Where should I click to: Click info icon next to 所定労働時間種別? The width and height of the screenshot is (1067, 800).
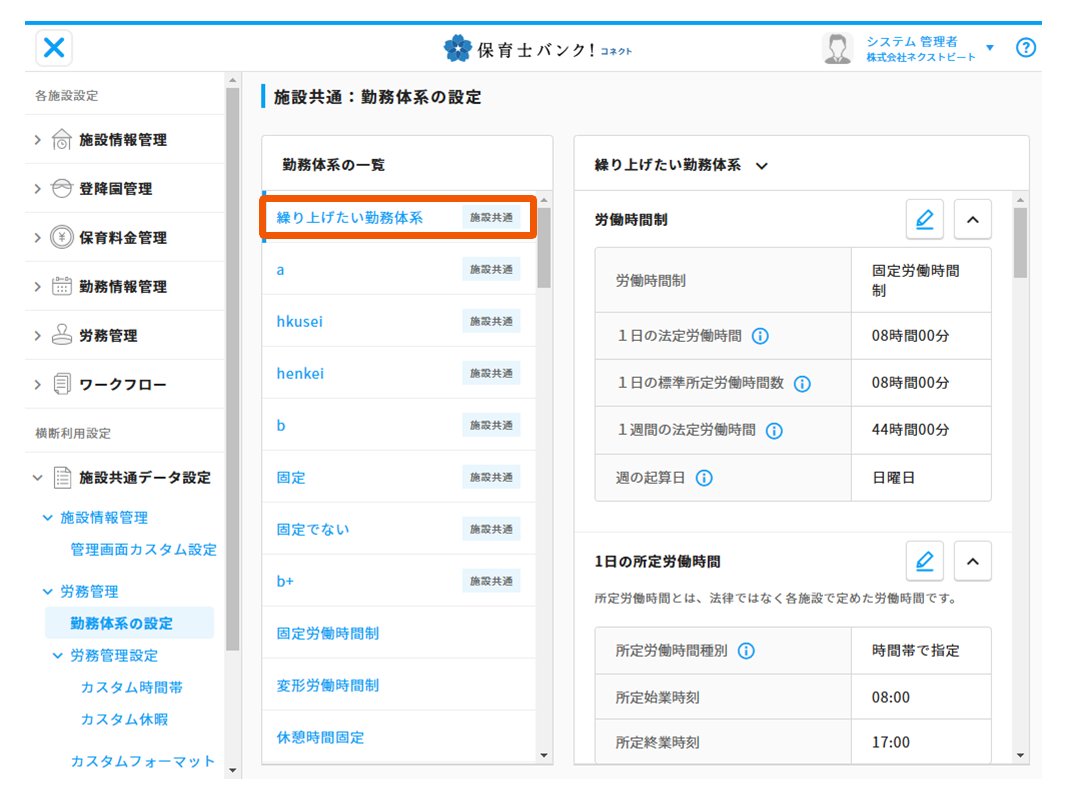click(x=746, y=651)
